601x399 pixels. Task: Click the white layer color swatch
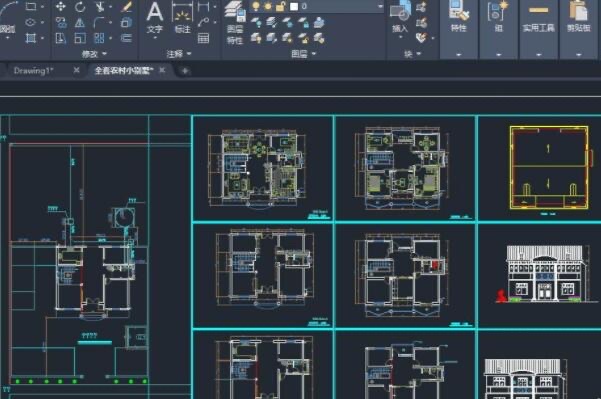(294, 7)
